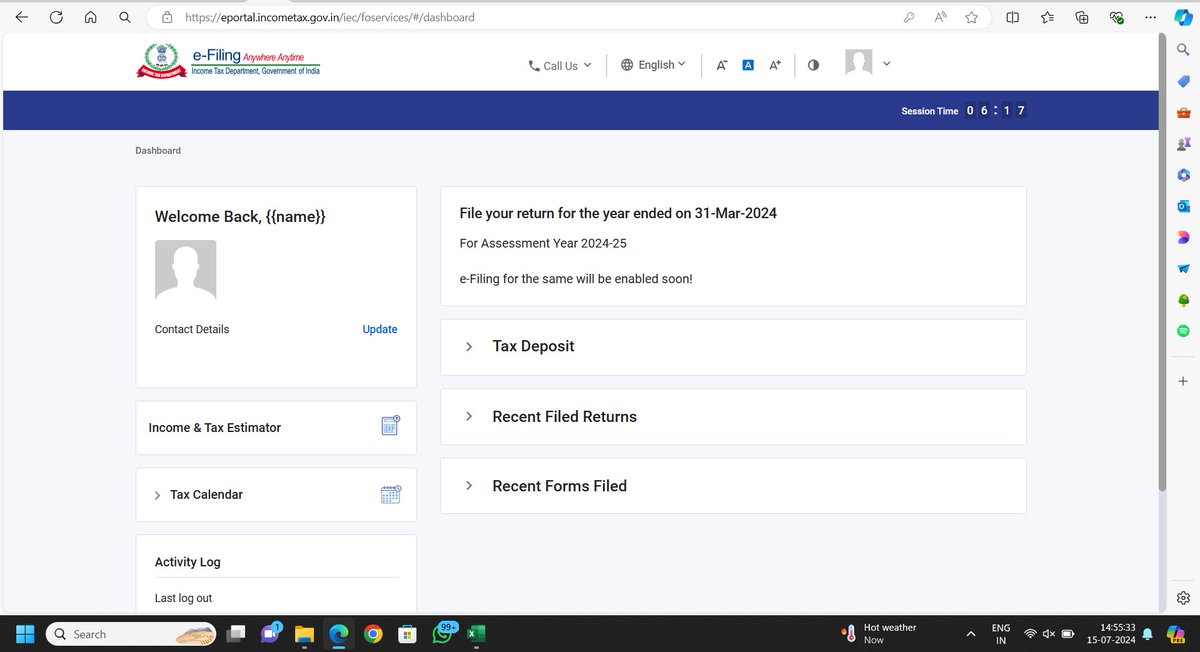Click the browser Home icon

90,17
